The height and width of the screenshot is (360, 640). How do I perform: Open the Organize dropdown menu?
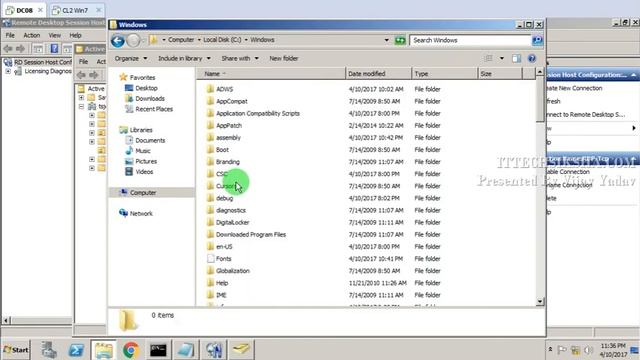point(131,58)
